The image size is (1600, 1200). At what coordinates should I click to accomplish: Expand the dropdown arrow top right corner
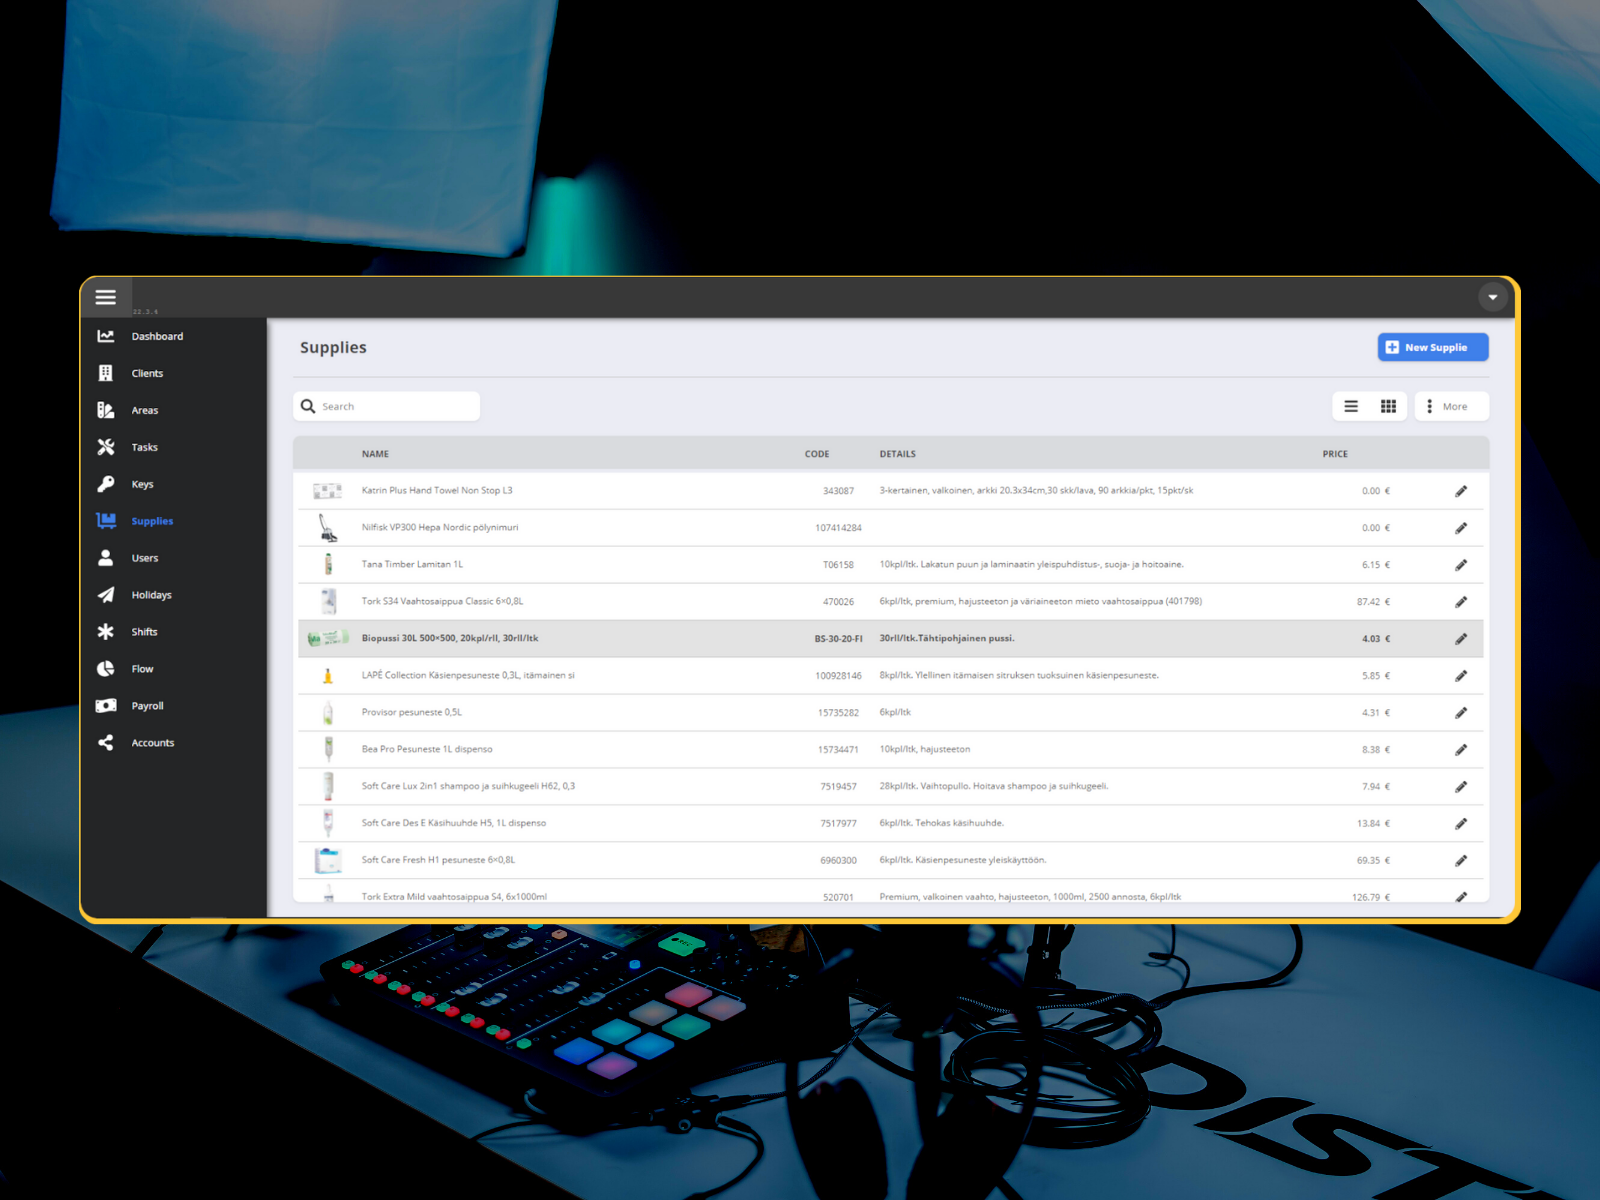1493,296
